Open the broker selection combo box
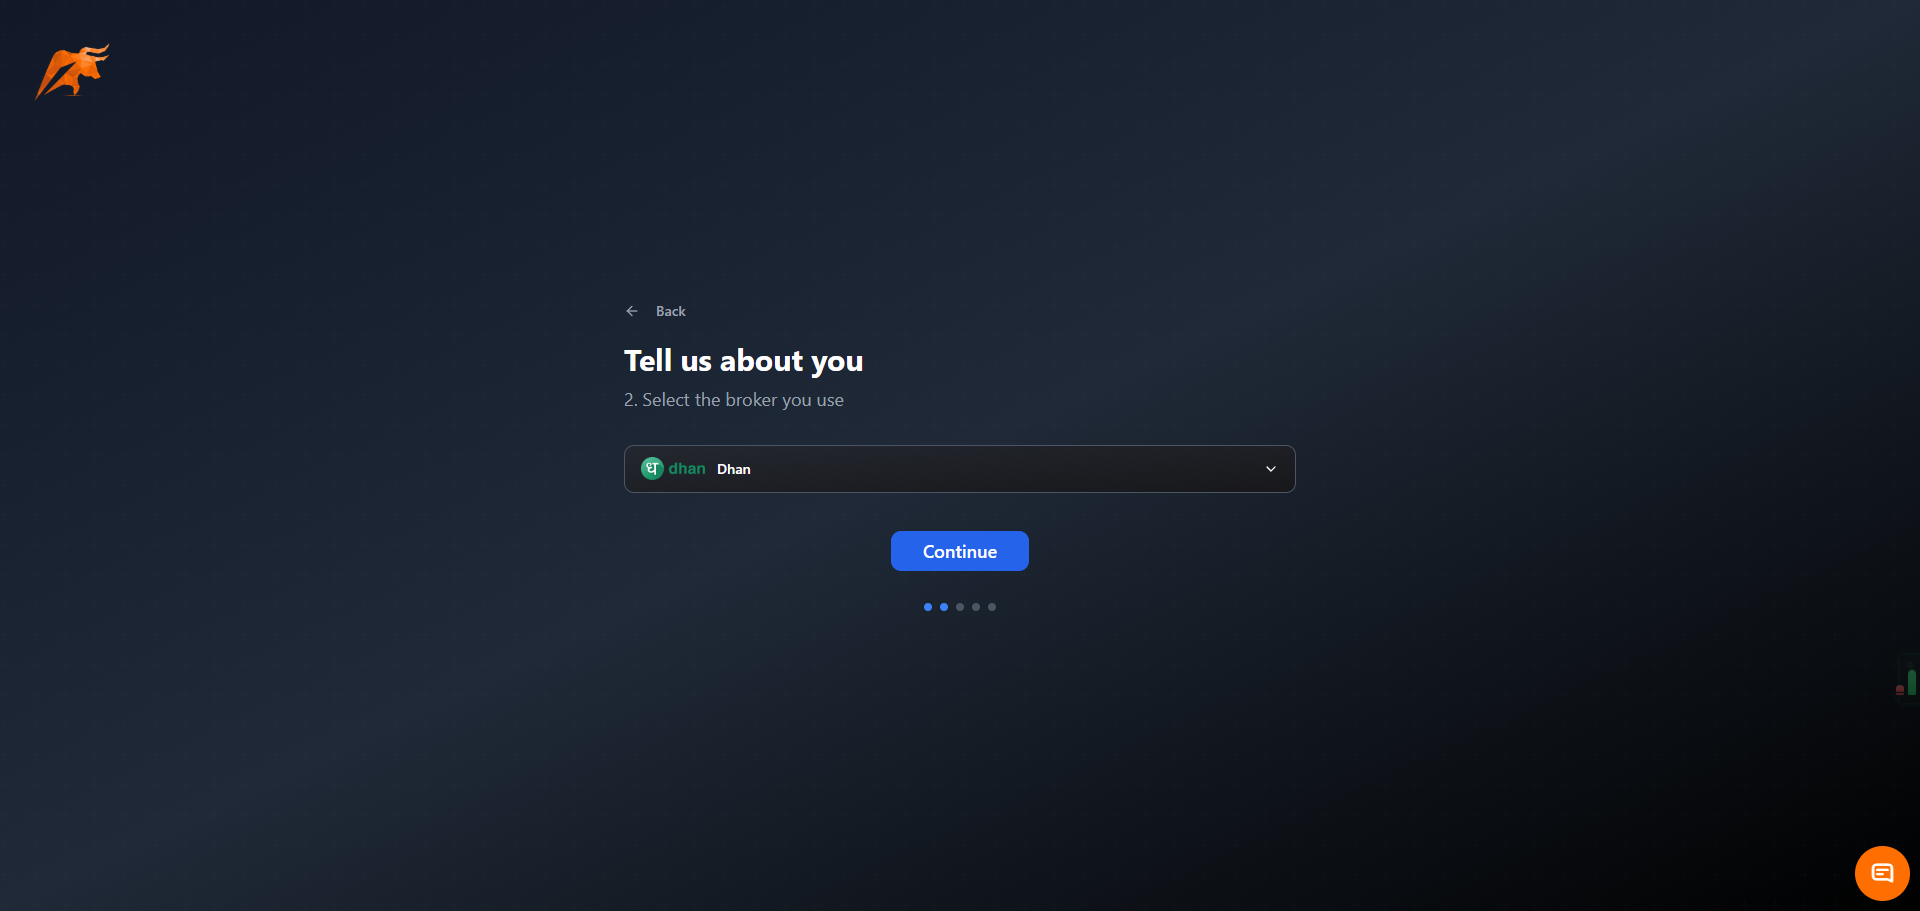1920x911 pixels. (959, 468)
